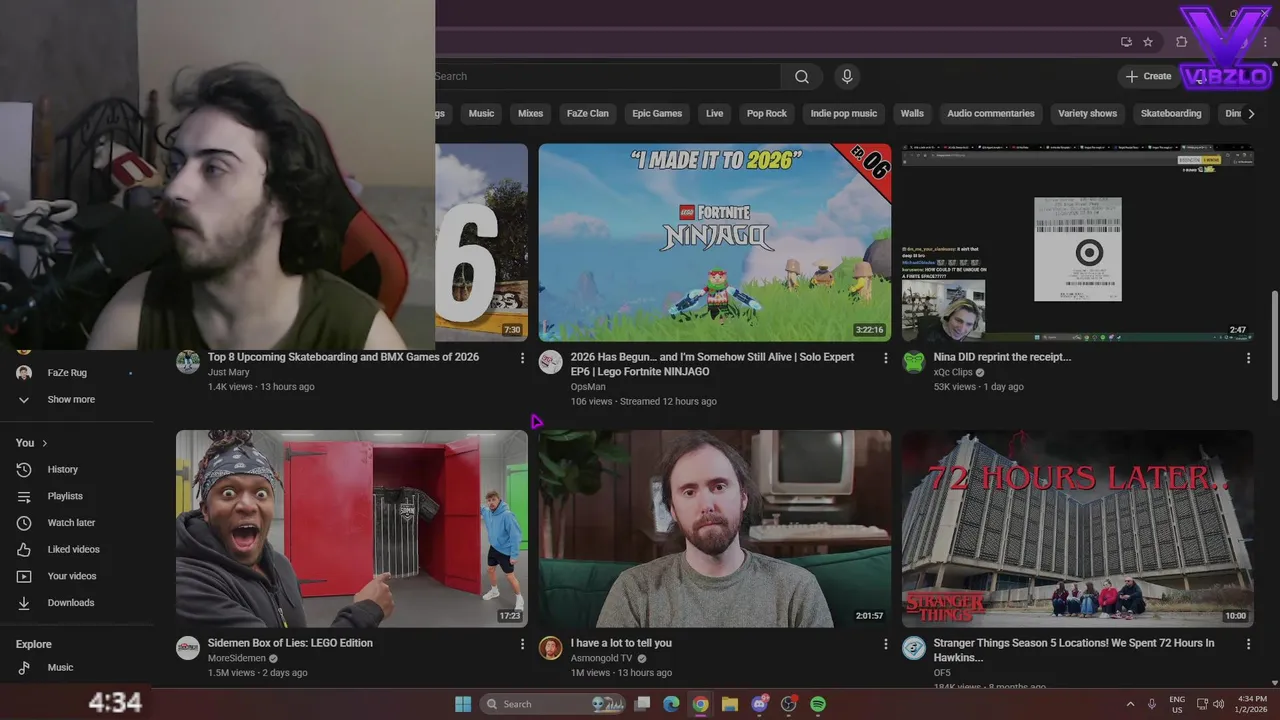
Task: Open options menu for Stranger Things video
Action: (x=1248, y=644)
